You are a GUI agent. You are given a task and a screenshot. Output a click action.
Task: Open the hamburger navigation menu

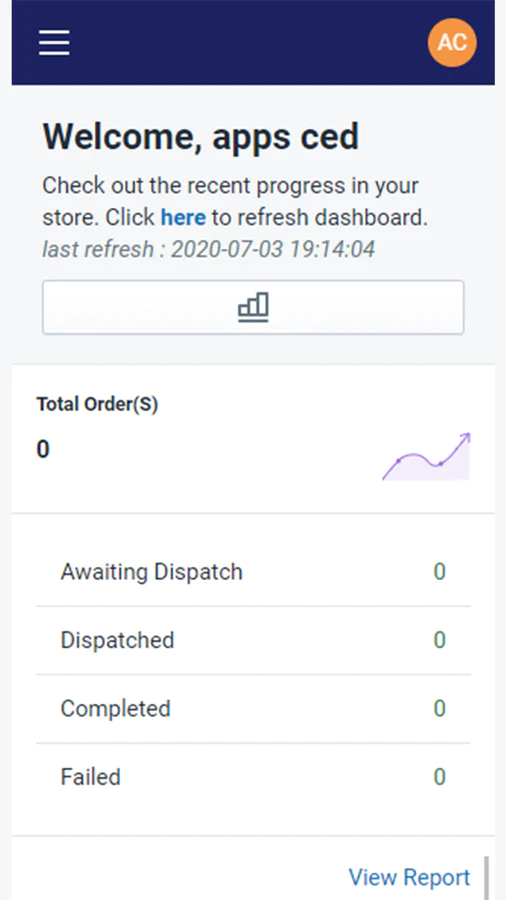[55, 43]
